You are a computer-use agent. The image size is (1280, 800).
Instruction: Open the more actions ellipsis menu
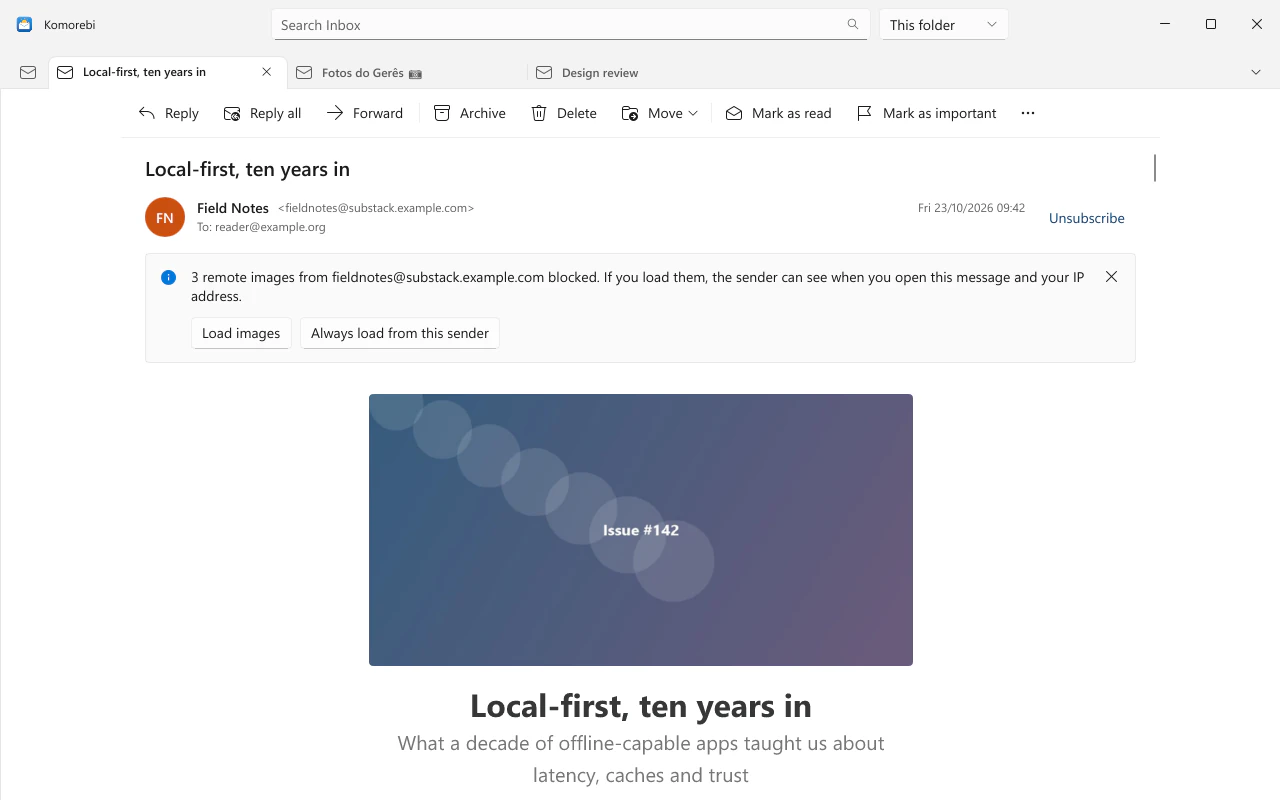pyautogui.click(x=1028, y=113)
